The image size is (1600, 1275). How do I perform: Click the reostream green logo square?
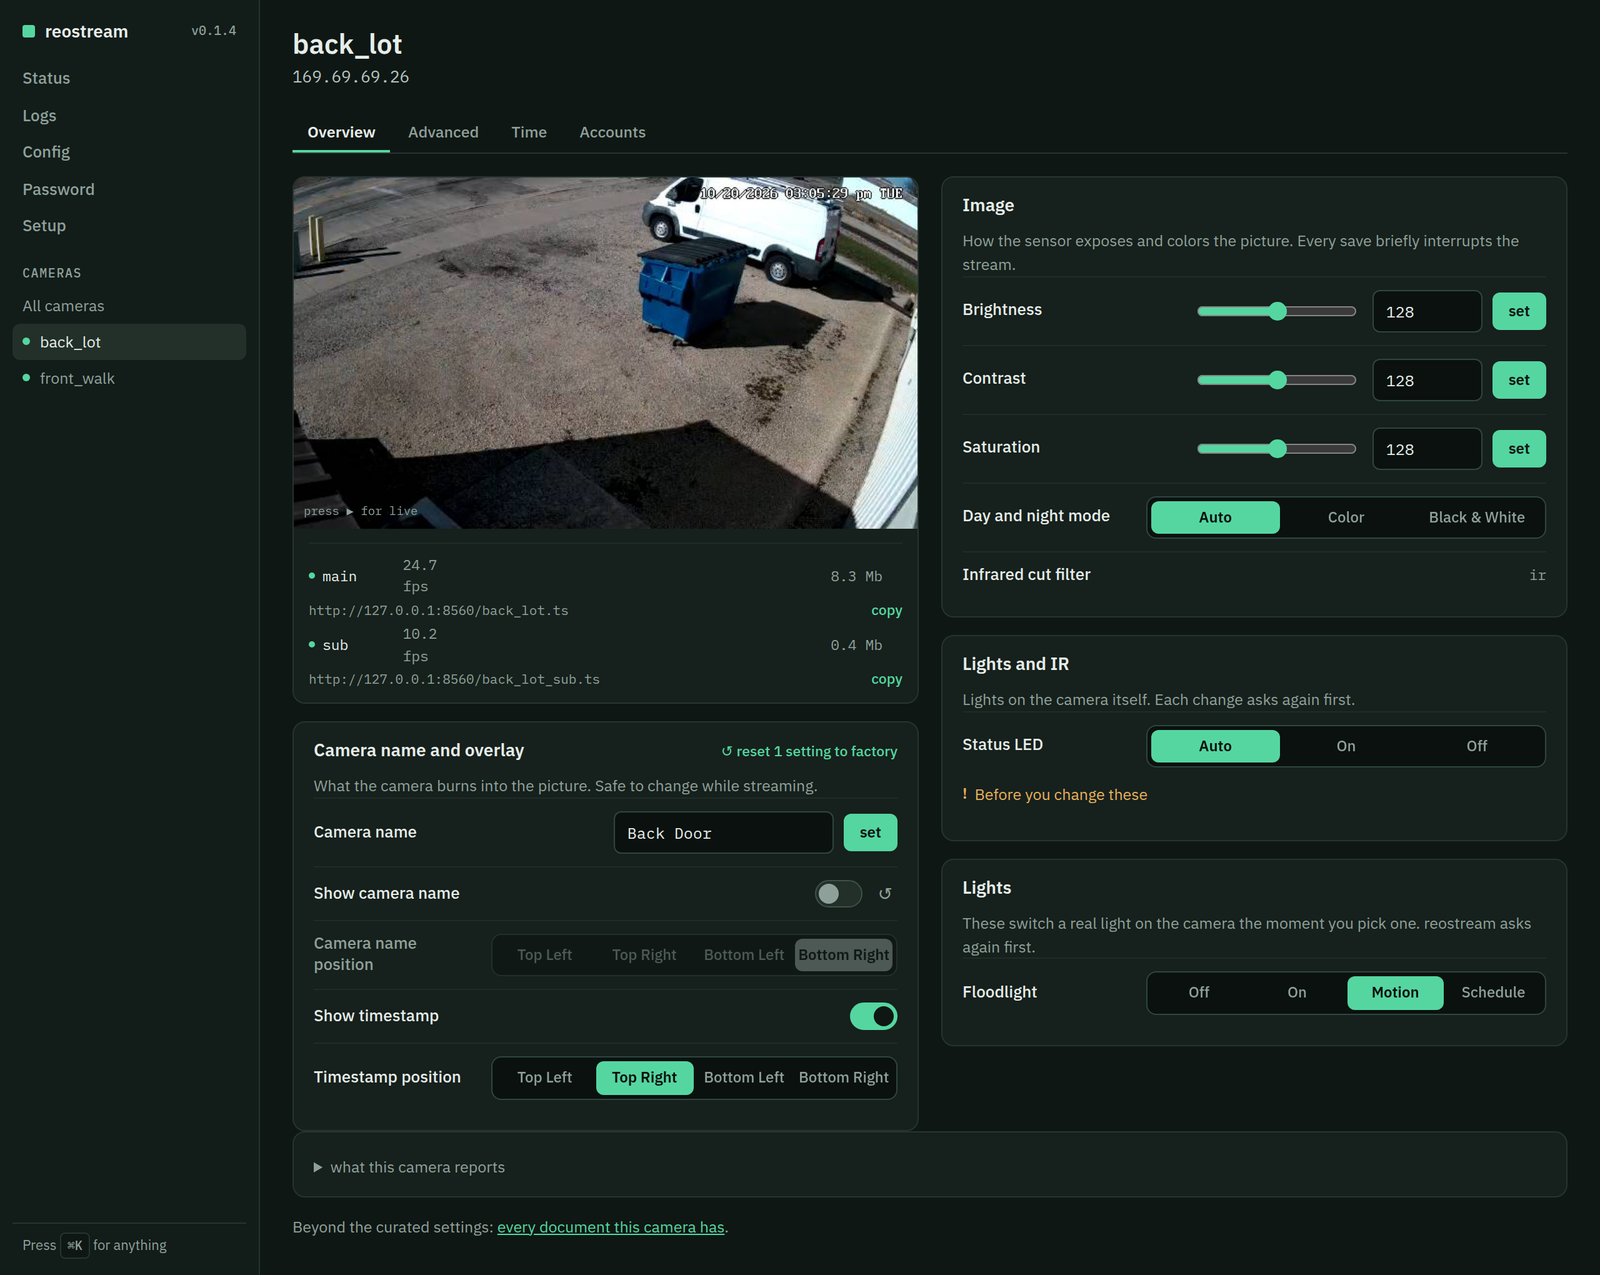pos(29,31)
